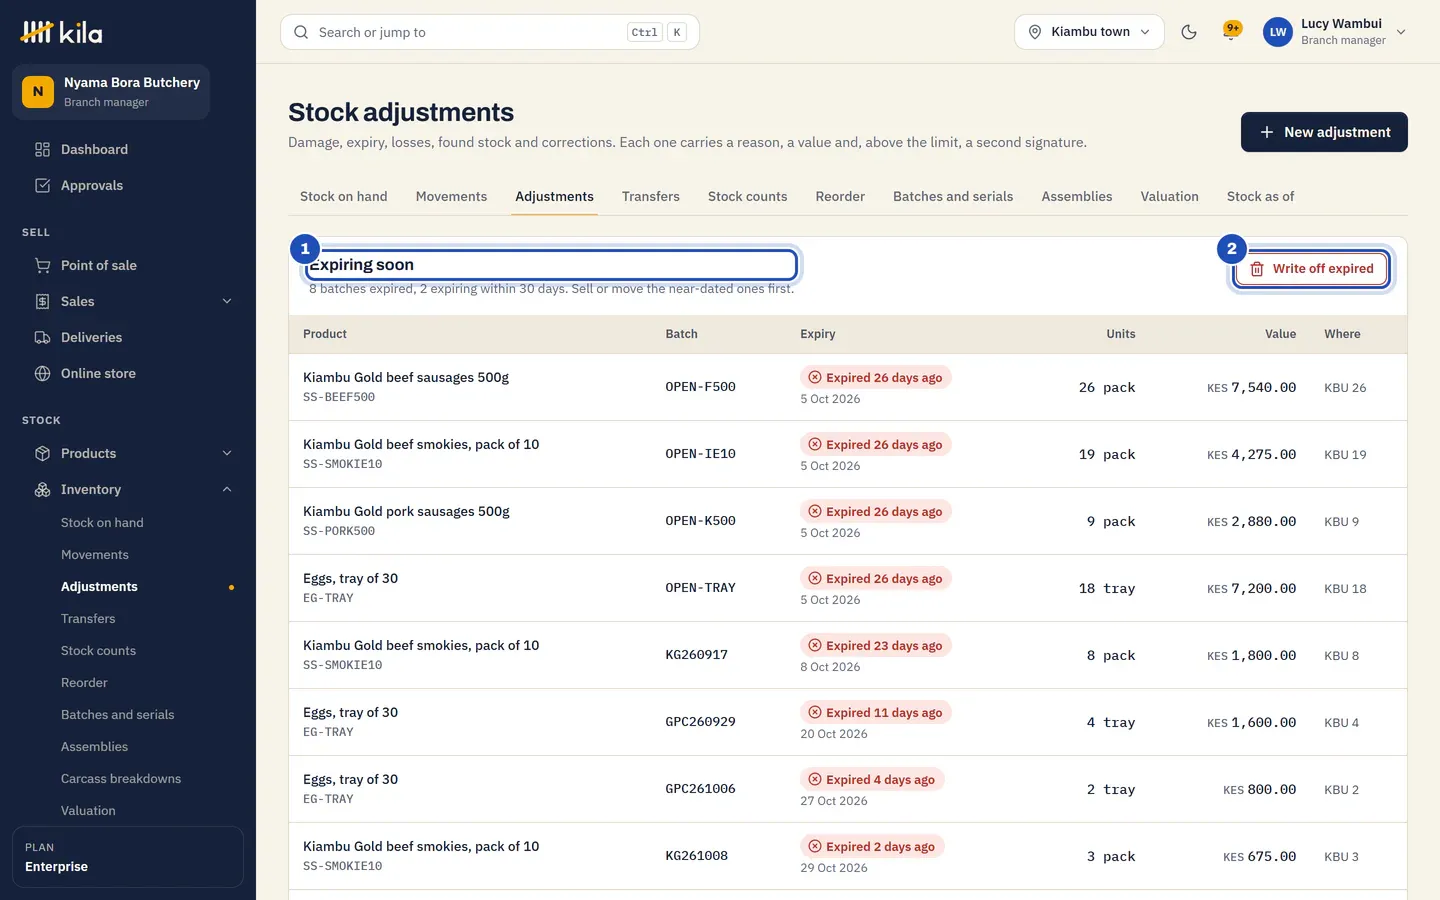Select Adjustments in sidebar

tap(99, 587)
